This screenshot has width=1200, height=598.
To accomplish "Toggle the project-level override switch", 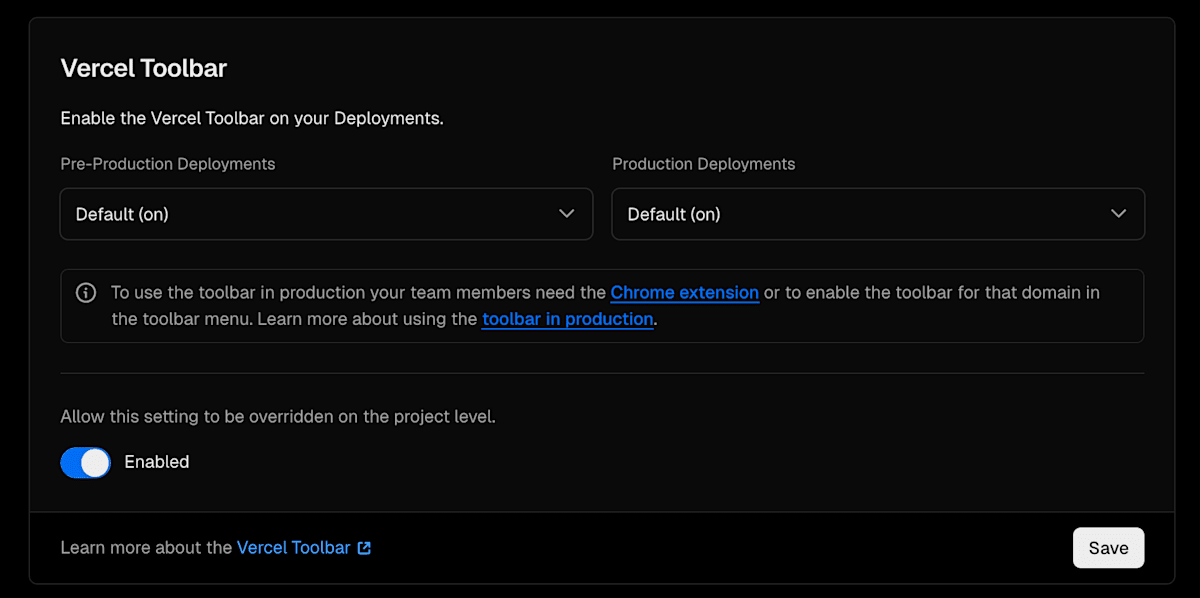I will point(86,462).
